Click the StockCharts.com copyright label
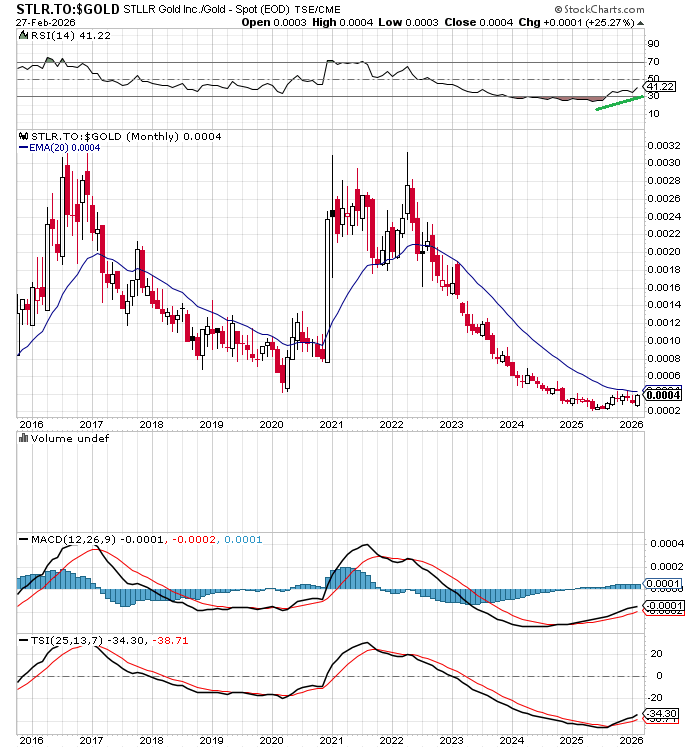 click(x=599, y=9)
